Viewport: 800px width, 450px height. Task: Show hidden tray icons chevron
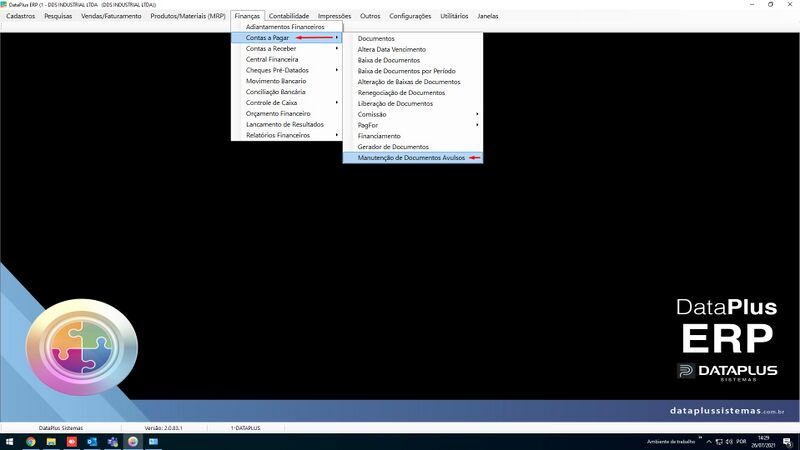pyautogui.click(x=709, y=442)
